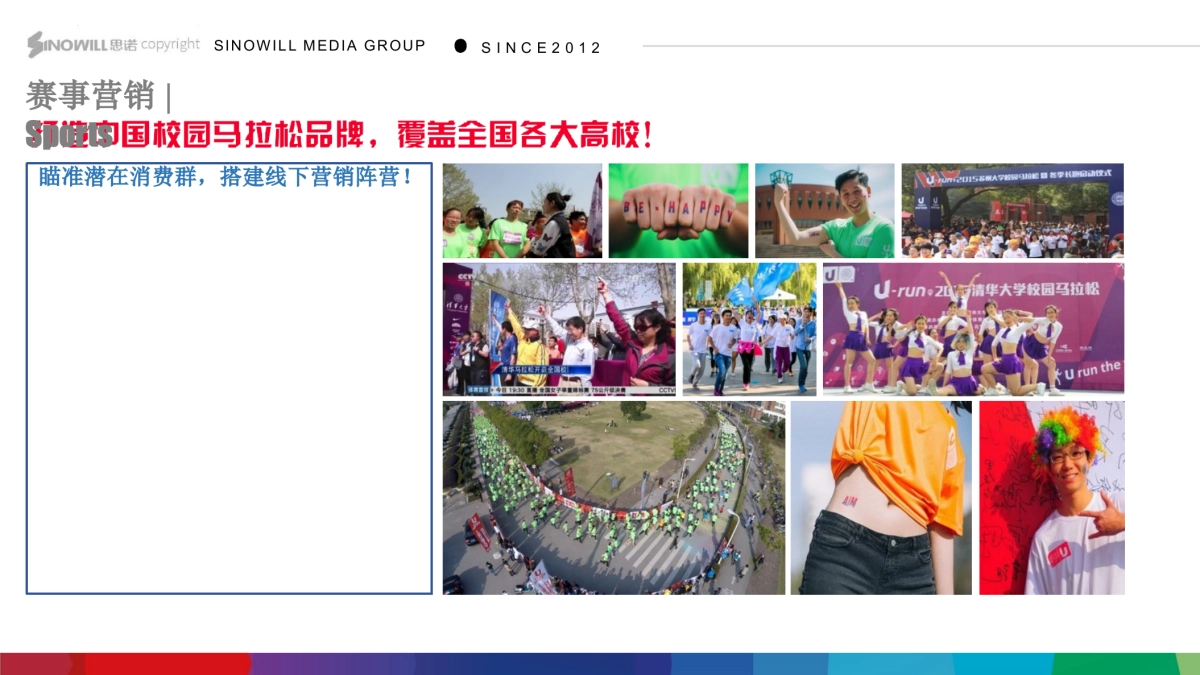Click the SINCE2012 header label

pyautogui.click(x=541, y=46)
